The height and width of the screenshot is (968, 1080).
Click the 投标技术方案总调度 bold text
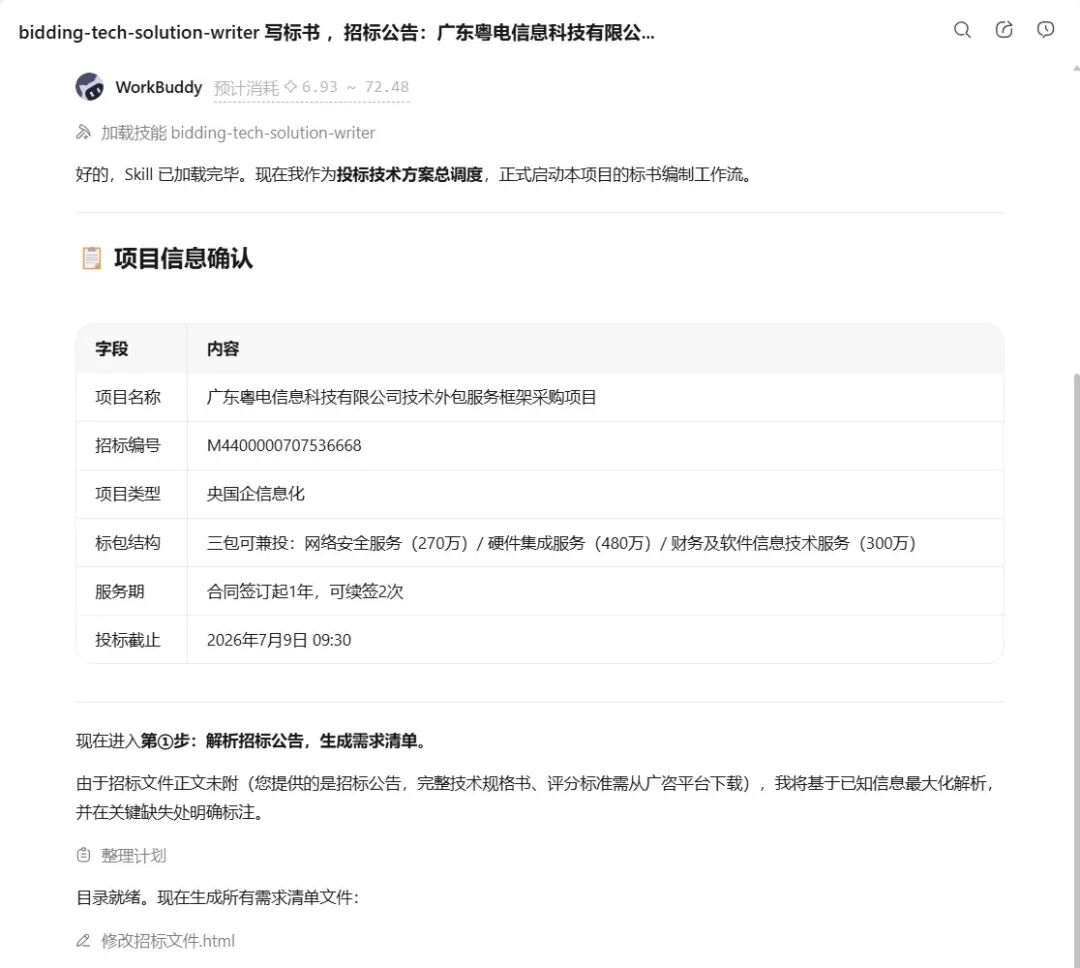tap(410, 175)
